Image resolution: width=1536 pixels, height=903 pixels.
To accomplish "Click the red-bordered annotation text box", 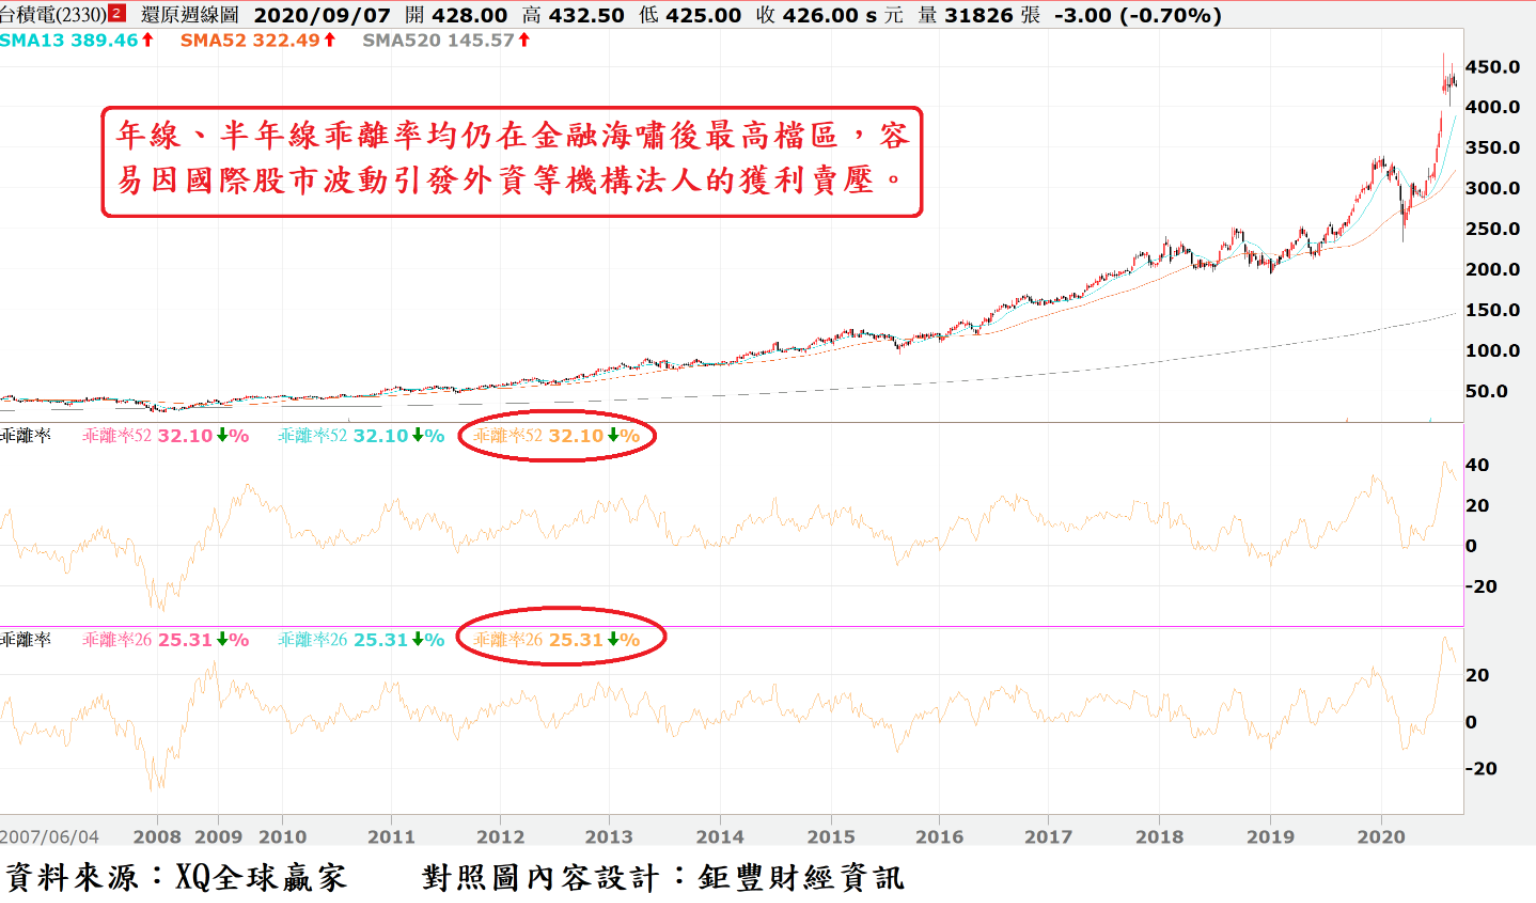I will (511, 161).
